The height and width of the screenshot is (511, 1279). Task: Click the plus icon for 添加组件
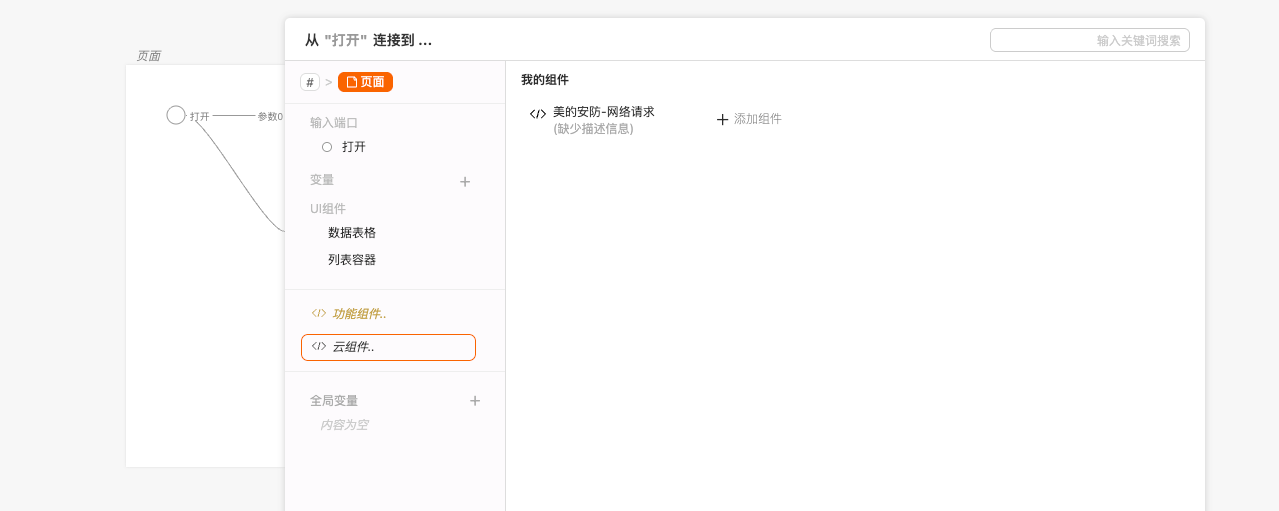(x=722, y=119)
